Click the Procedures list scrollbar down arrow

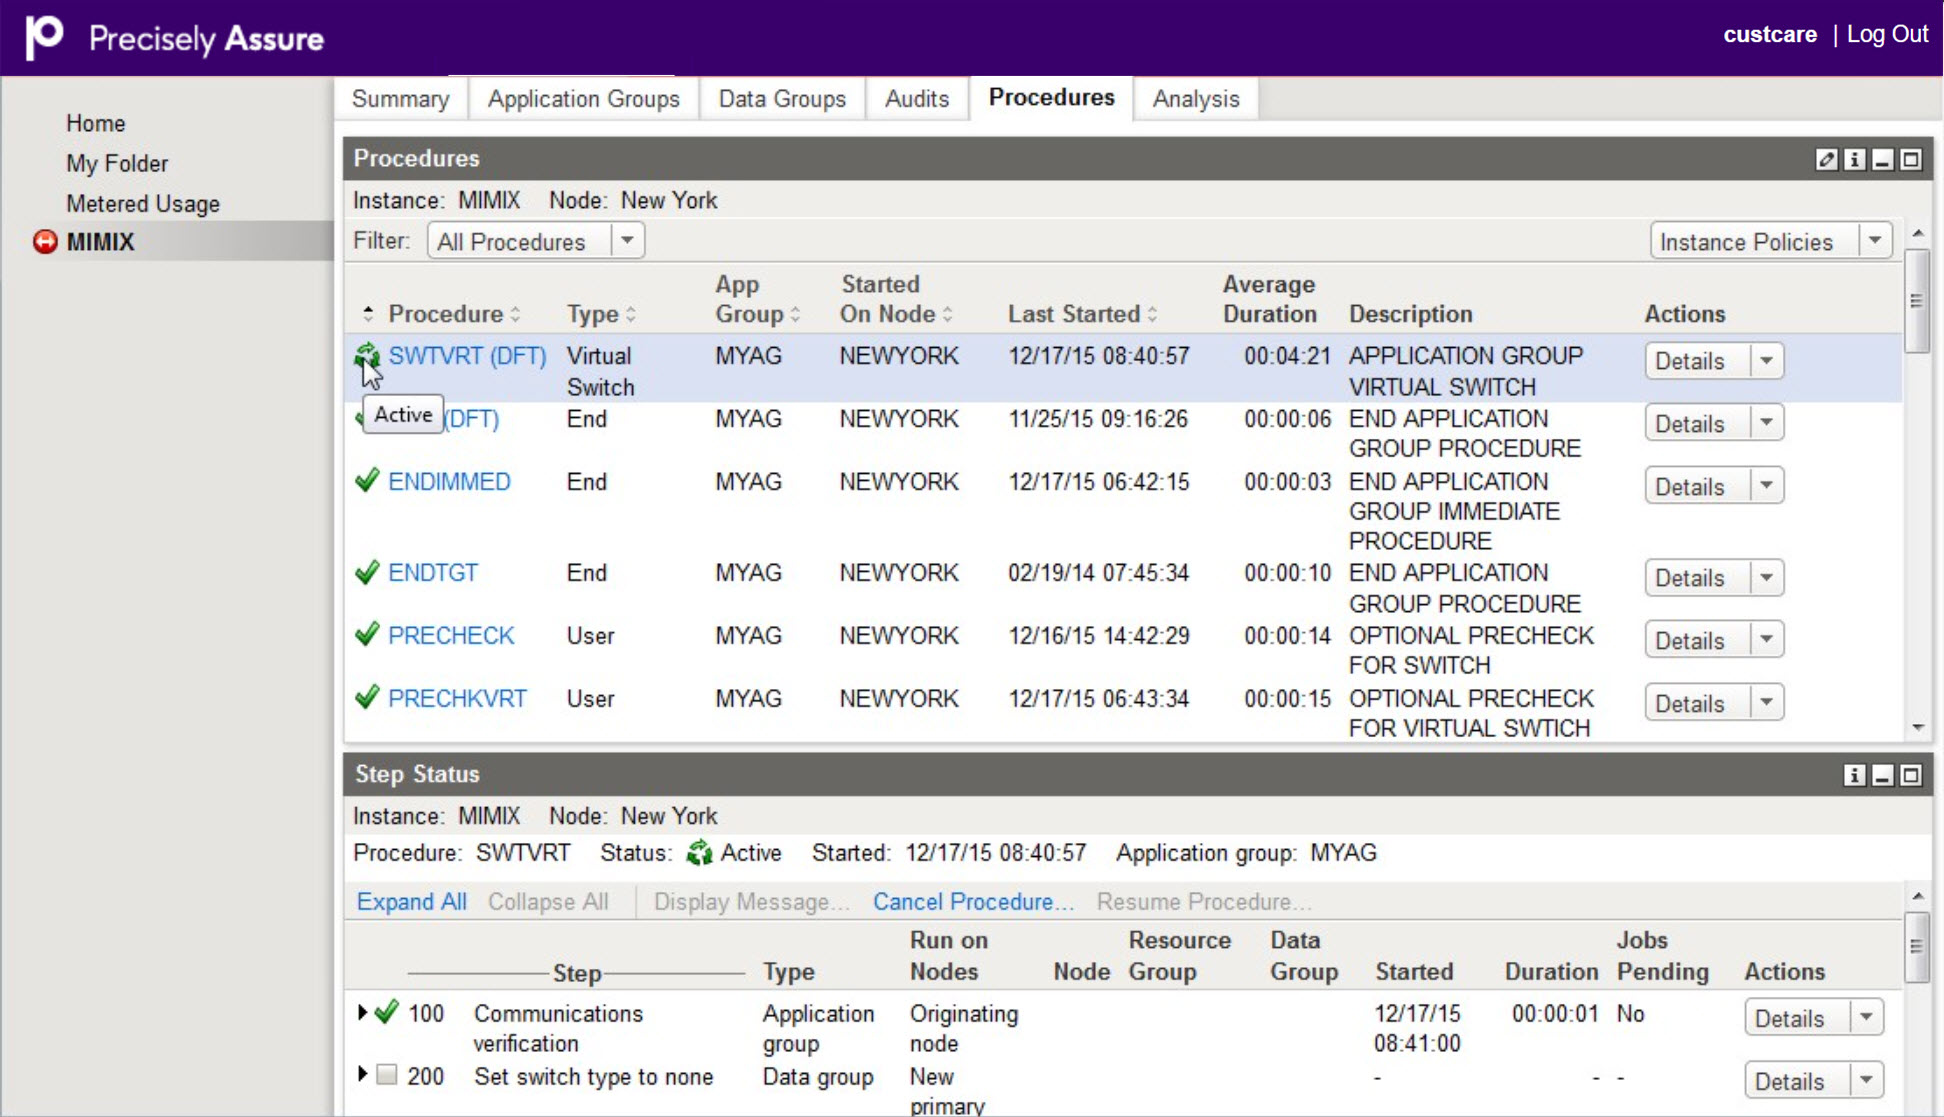click(x=1917, y=727)
